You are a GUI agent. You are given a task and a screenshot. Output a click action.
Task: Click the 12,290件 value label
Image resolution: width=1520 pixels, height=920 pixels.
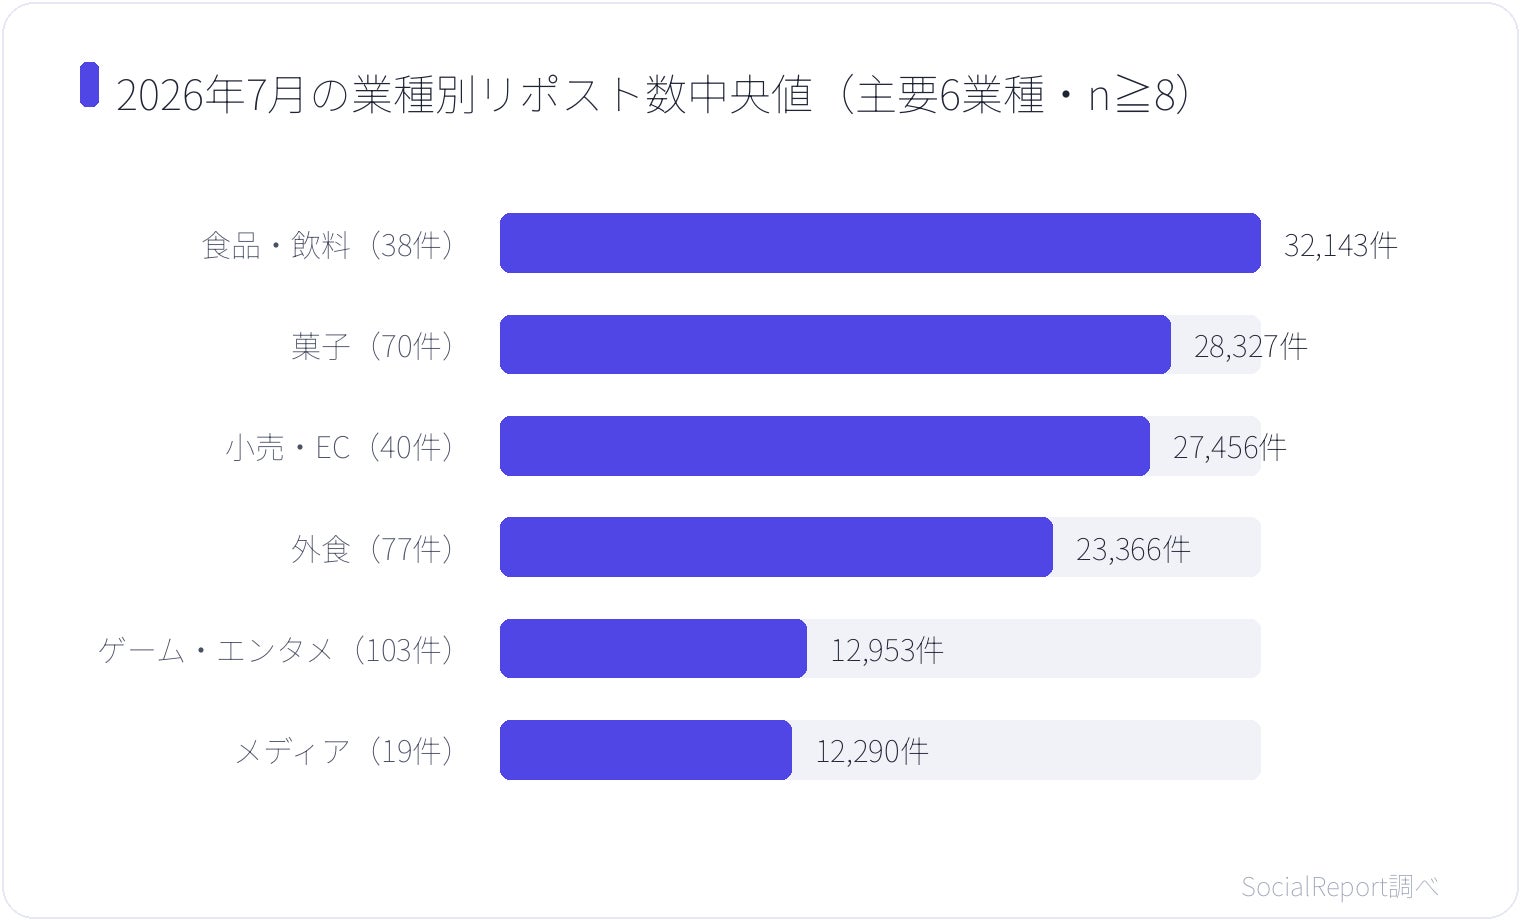point(872,751)
